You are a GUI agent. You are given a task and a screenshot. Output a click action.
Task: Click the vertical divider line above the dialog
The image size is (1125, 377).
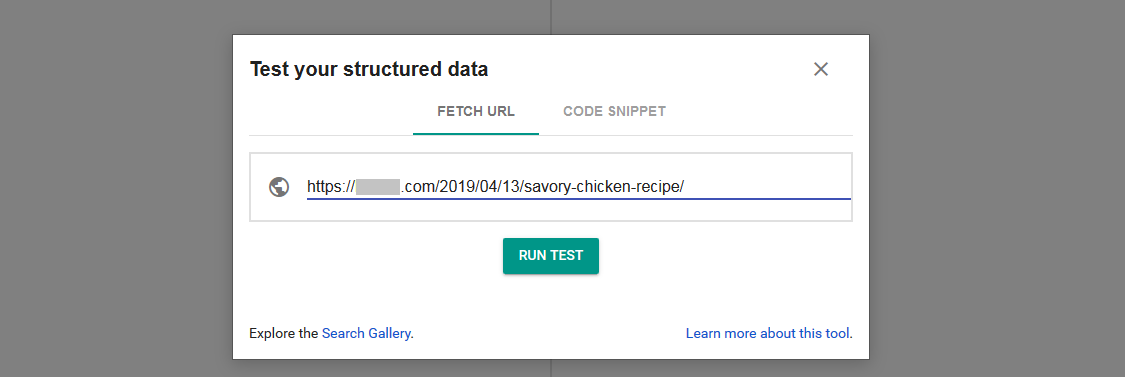click(x=551, y=17)
